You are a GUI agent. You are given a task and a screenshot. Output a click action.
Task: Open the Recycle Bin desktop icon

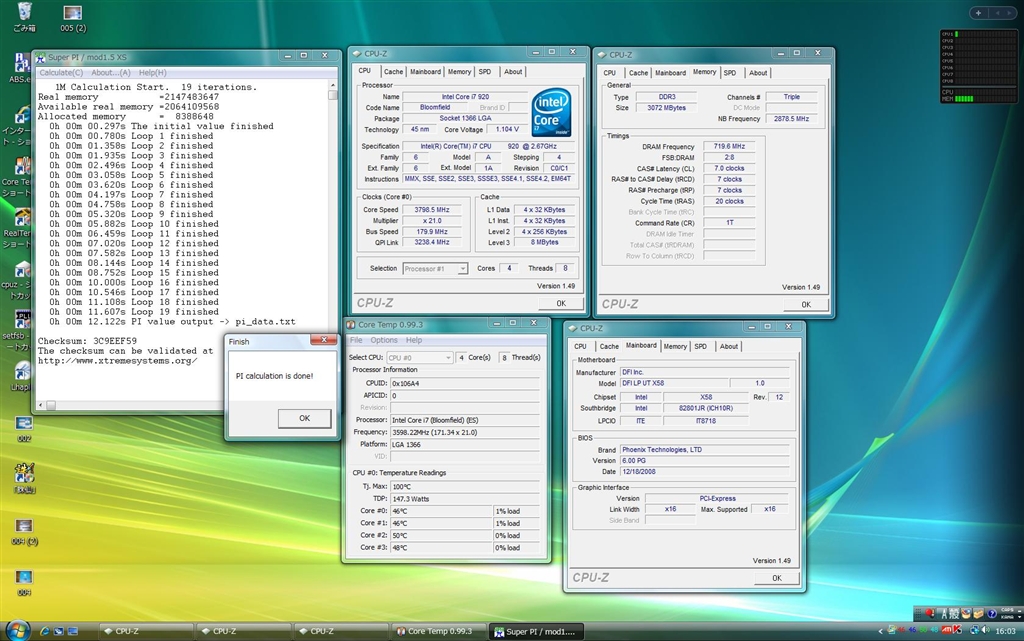[x=25, y=13]
